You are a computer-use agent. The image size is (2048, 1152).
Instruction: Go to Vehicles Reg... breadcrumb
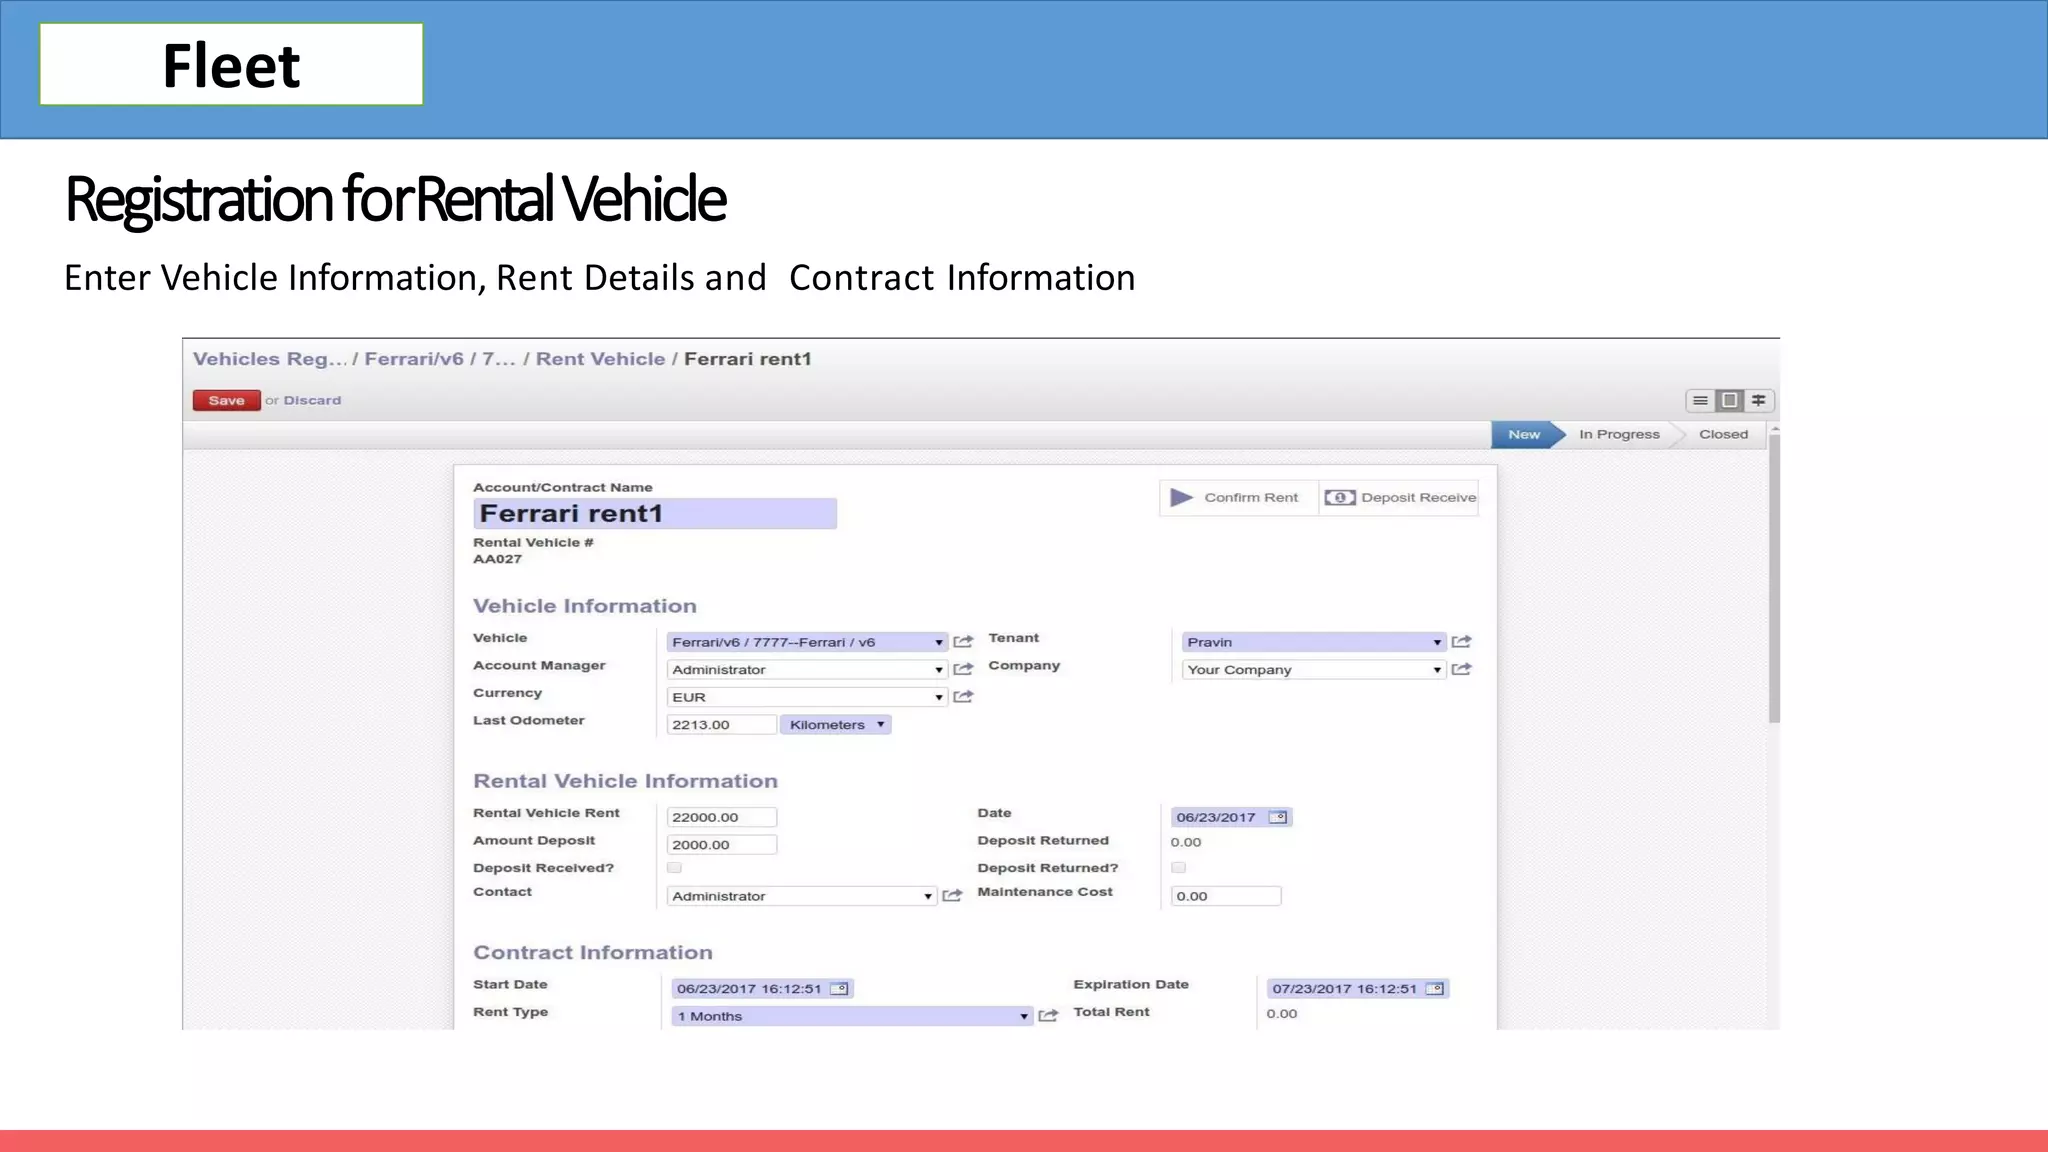click(x=270, y=359)
